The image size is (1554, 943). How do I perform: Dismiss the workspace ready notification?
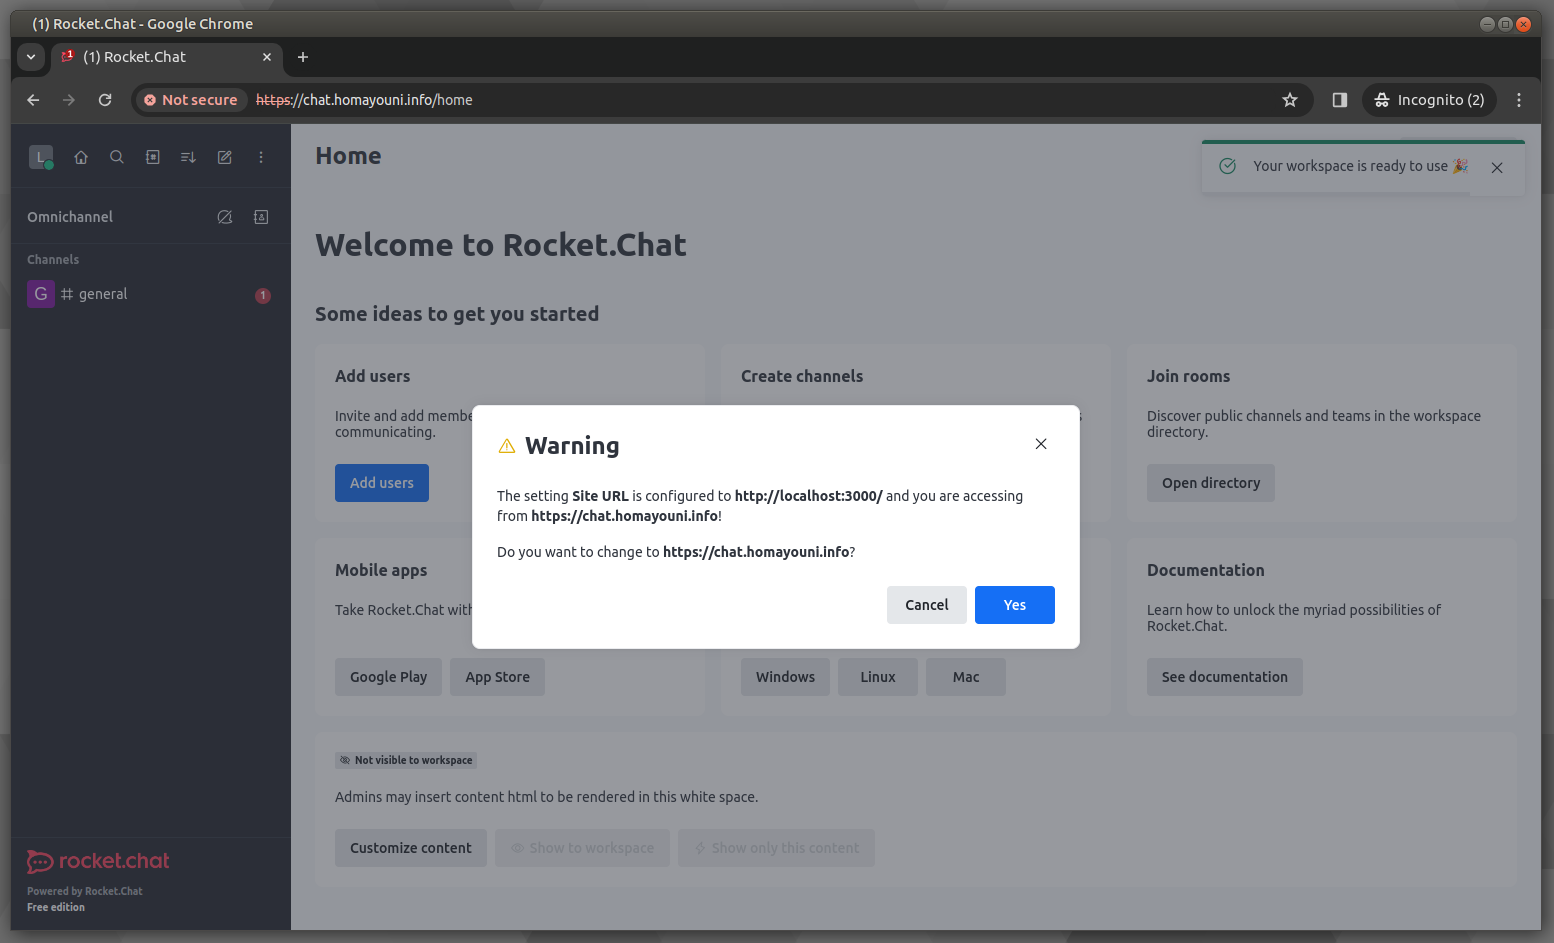point(1497,168)
